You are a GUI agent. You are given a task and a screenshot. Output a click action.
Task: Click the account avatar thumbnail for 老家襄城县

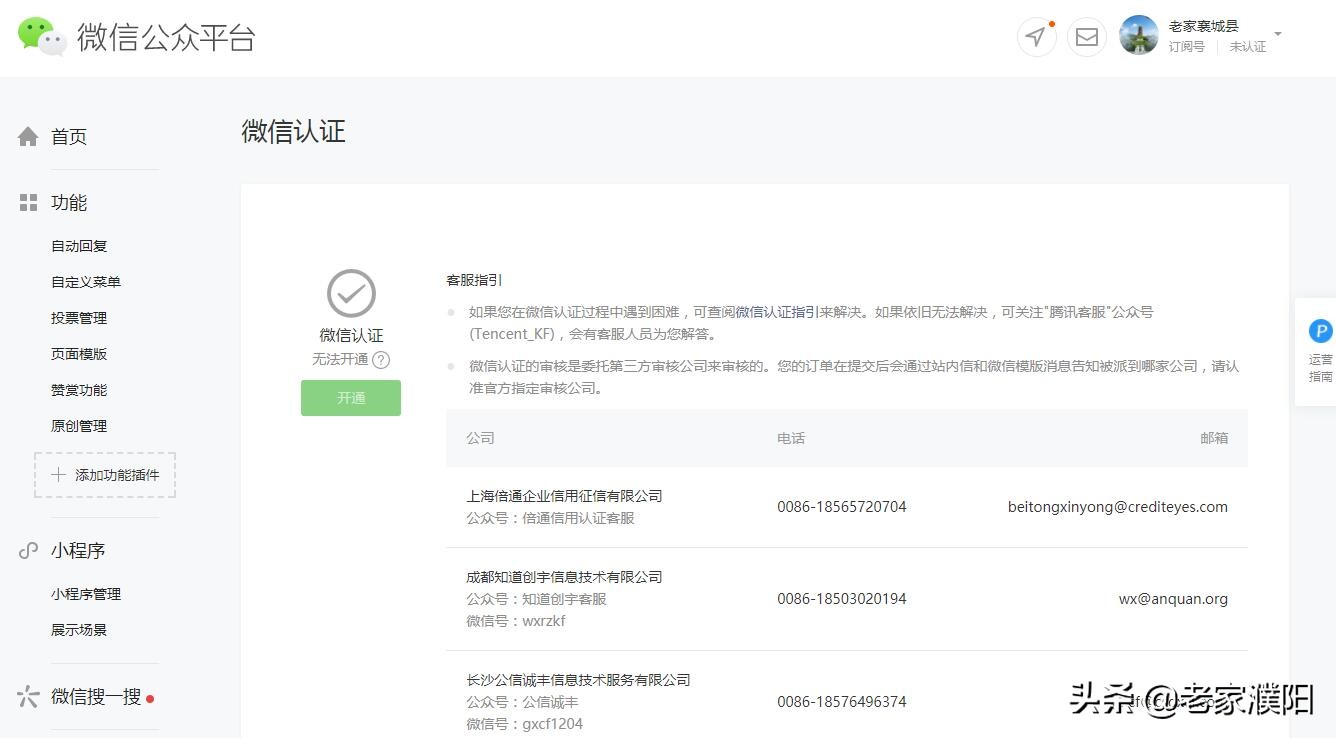click(x=1138, y=36)
